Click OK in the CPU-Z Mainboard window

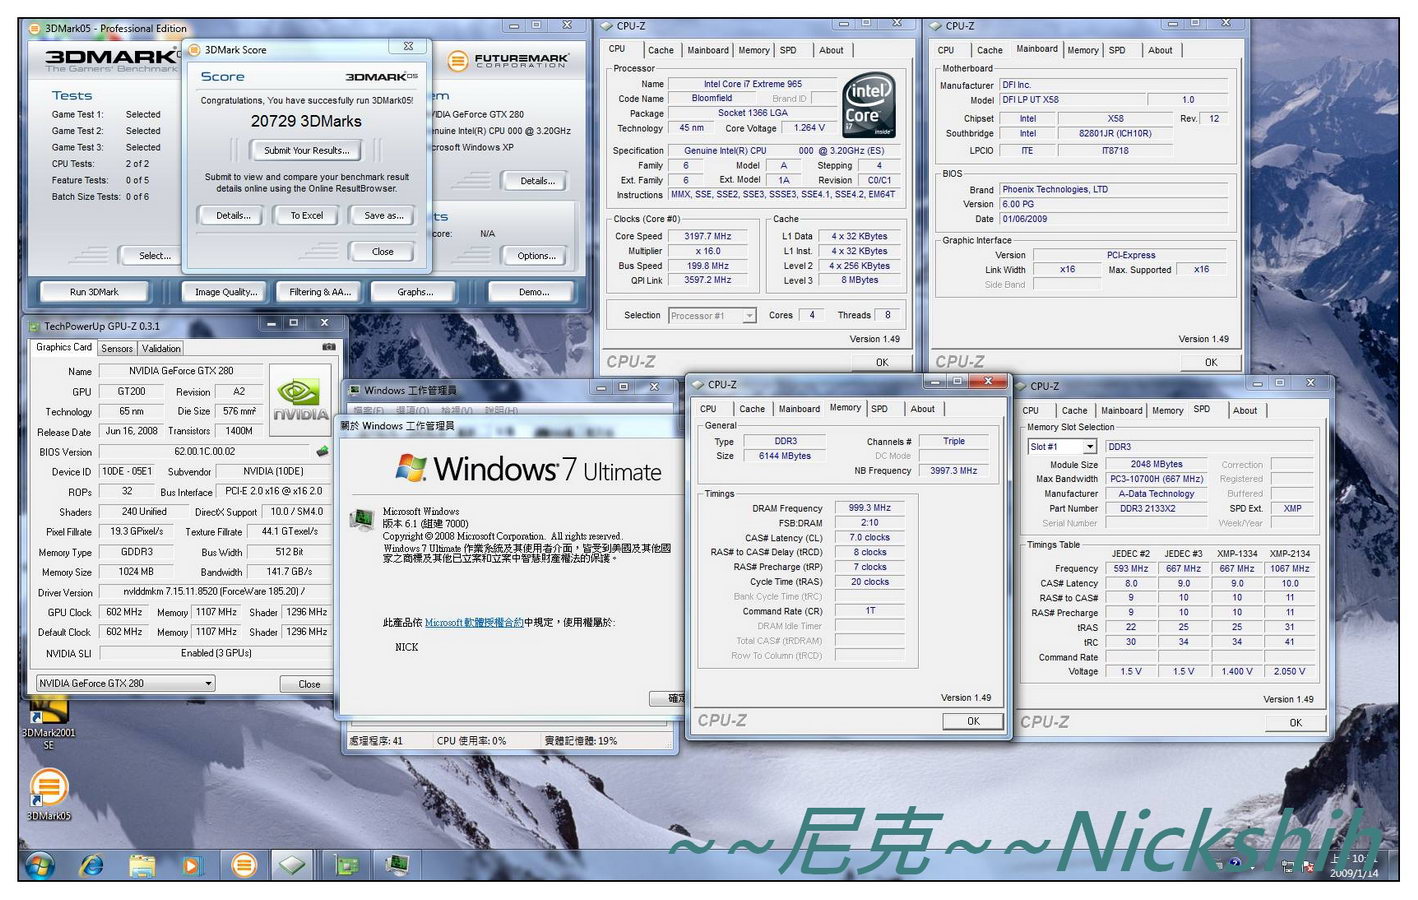(1210, 362)
